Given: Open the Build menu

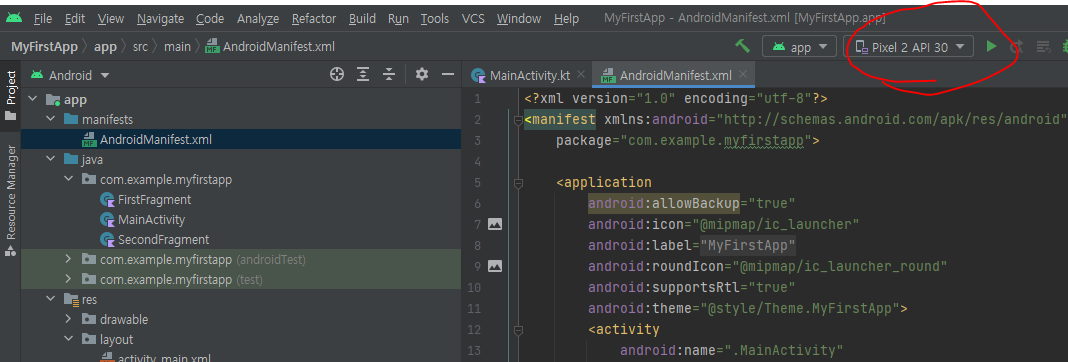Looking at the screenshot, I should pos(362,18).
